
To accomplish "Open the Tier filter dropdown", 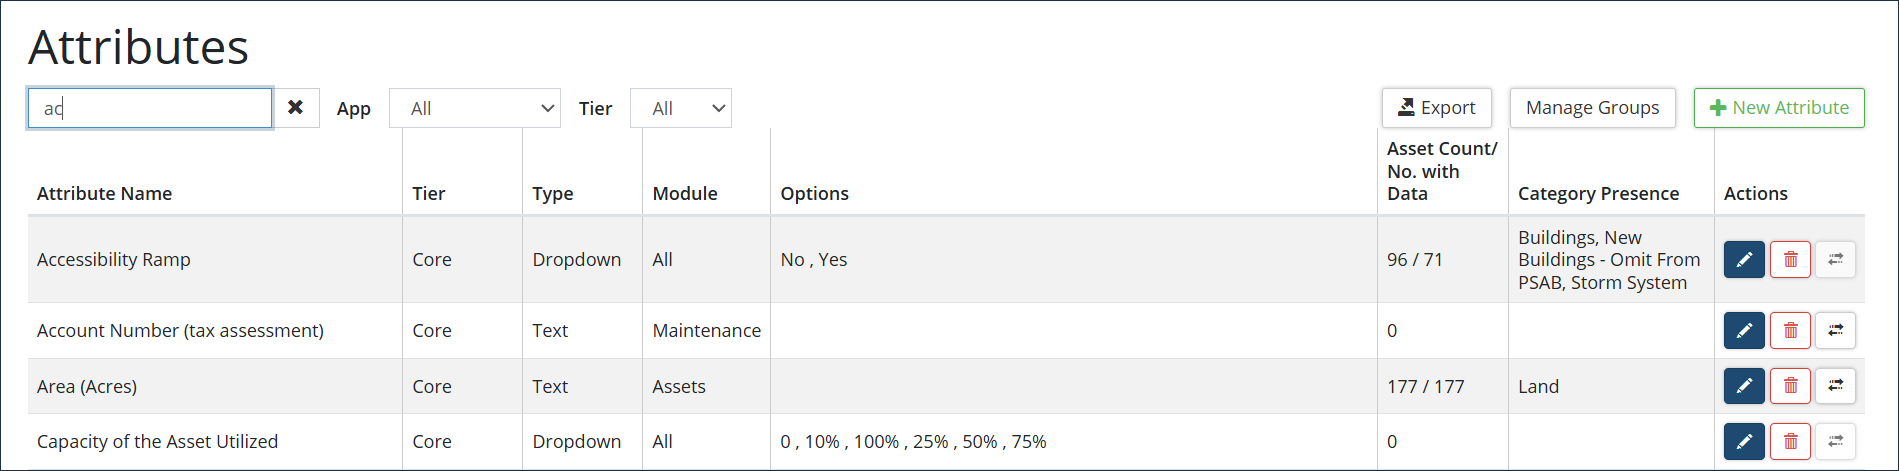I will tap(680, 108).
